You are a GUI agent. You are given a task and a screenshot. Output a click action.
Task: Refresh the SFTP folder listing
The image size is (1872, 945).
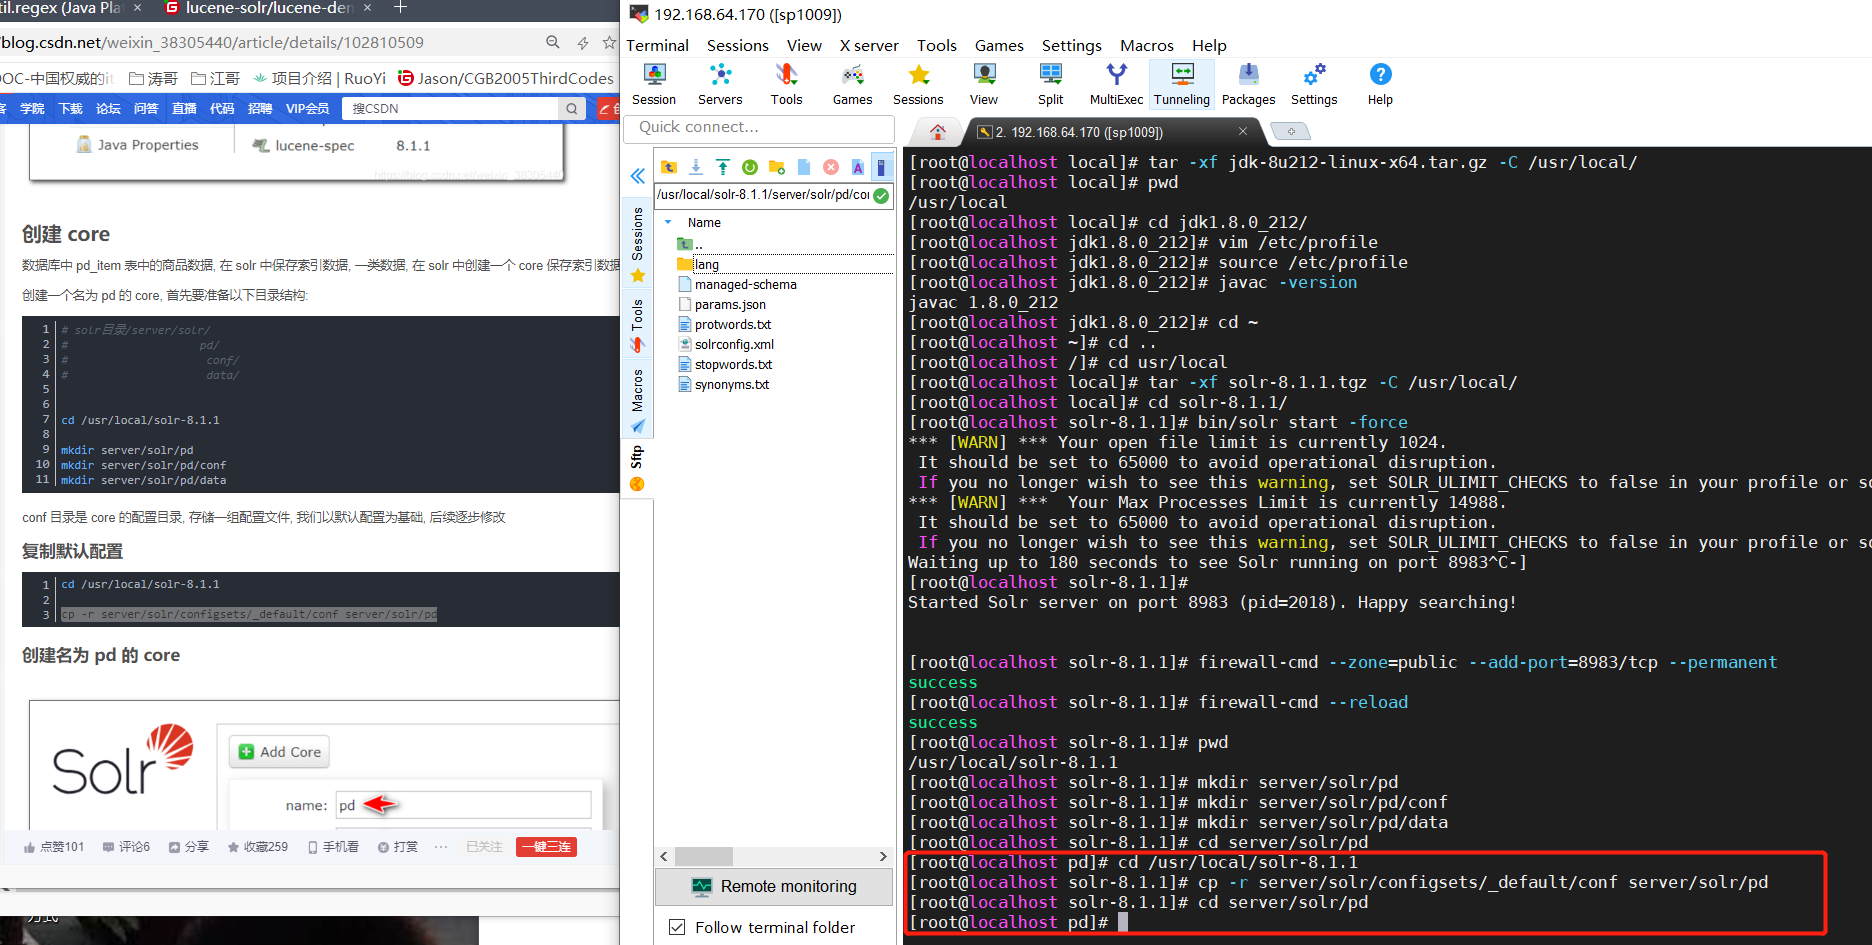coord(750,167)
